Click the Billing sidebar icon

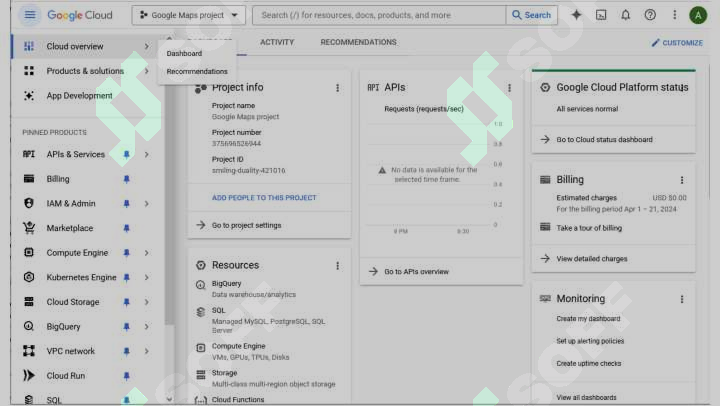[x=29, y=179]
